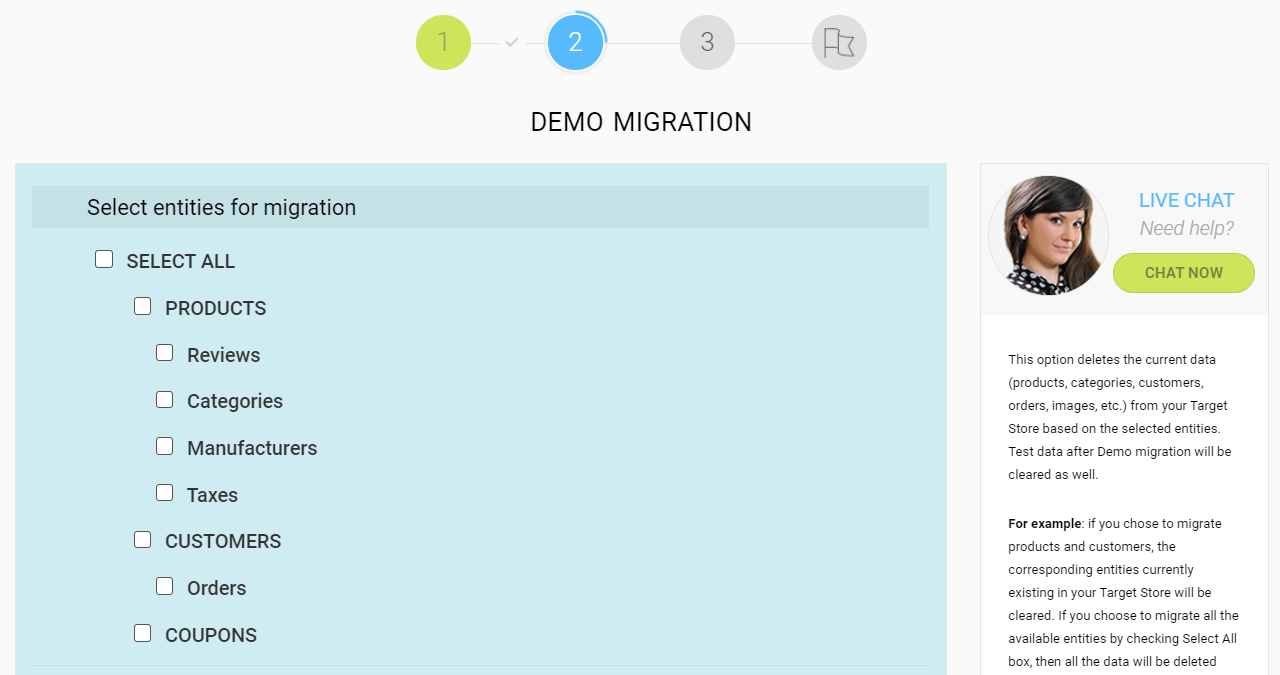This screenshot has width=1280, height=675.
Task: Check the SELECT ALL checkbox
Action: click(x=104, y=259)
